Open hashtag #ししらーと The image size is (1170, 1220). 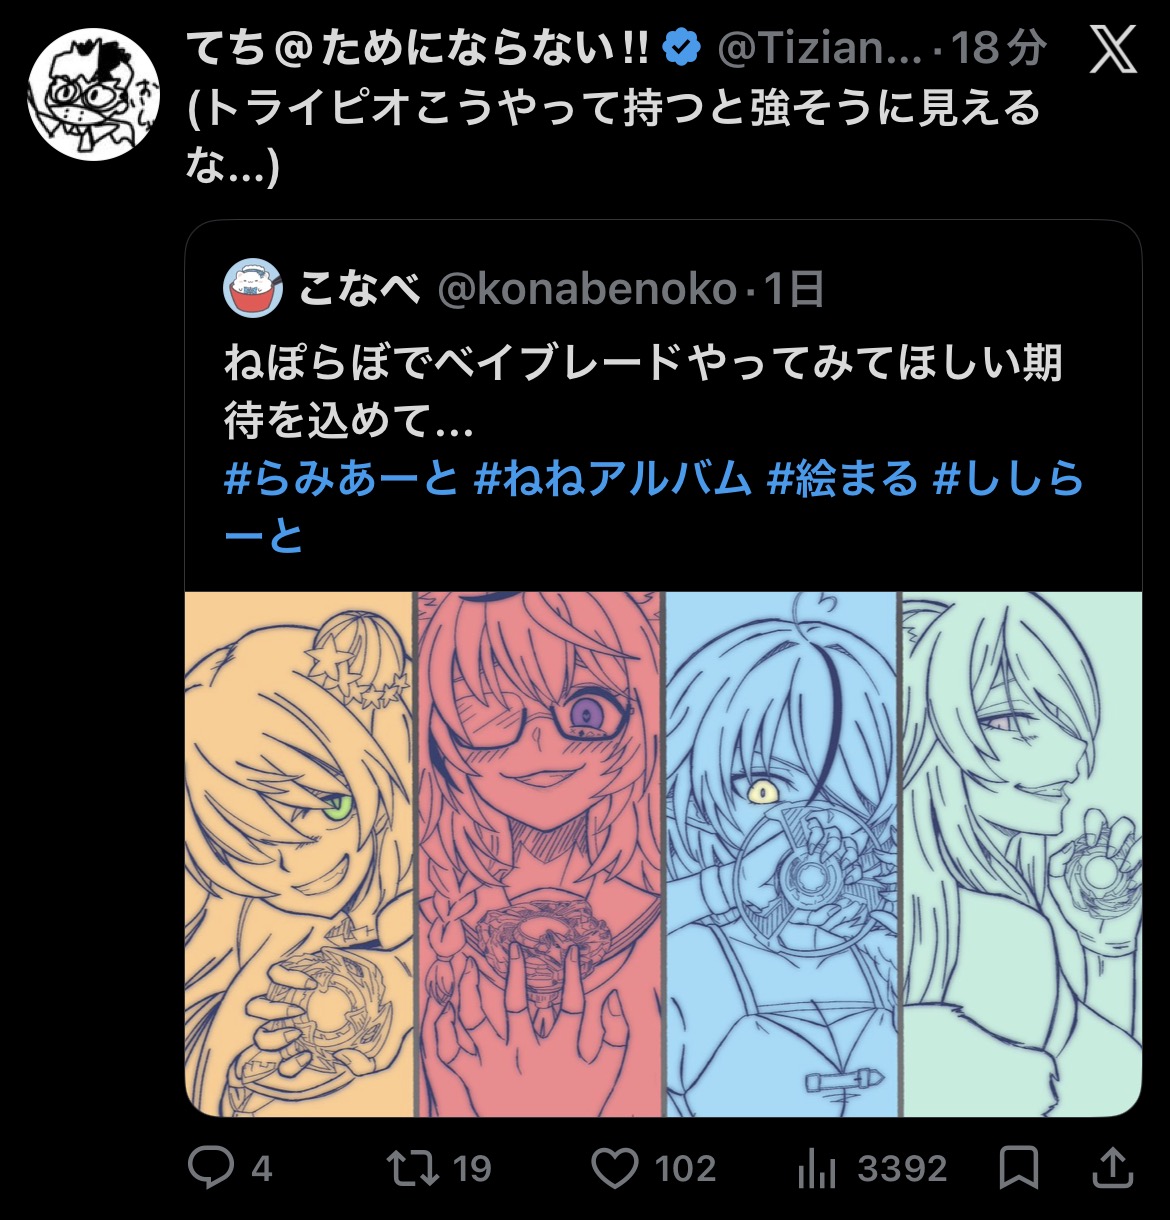coord(654,508)
